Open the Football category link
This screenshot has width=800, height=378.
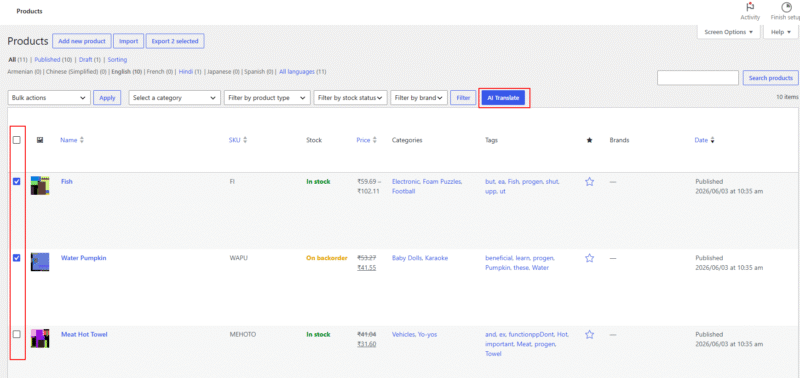click(404, 191)
